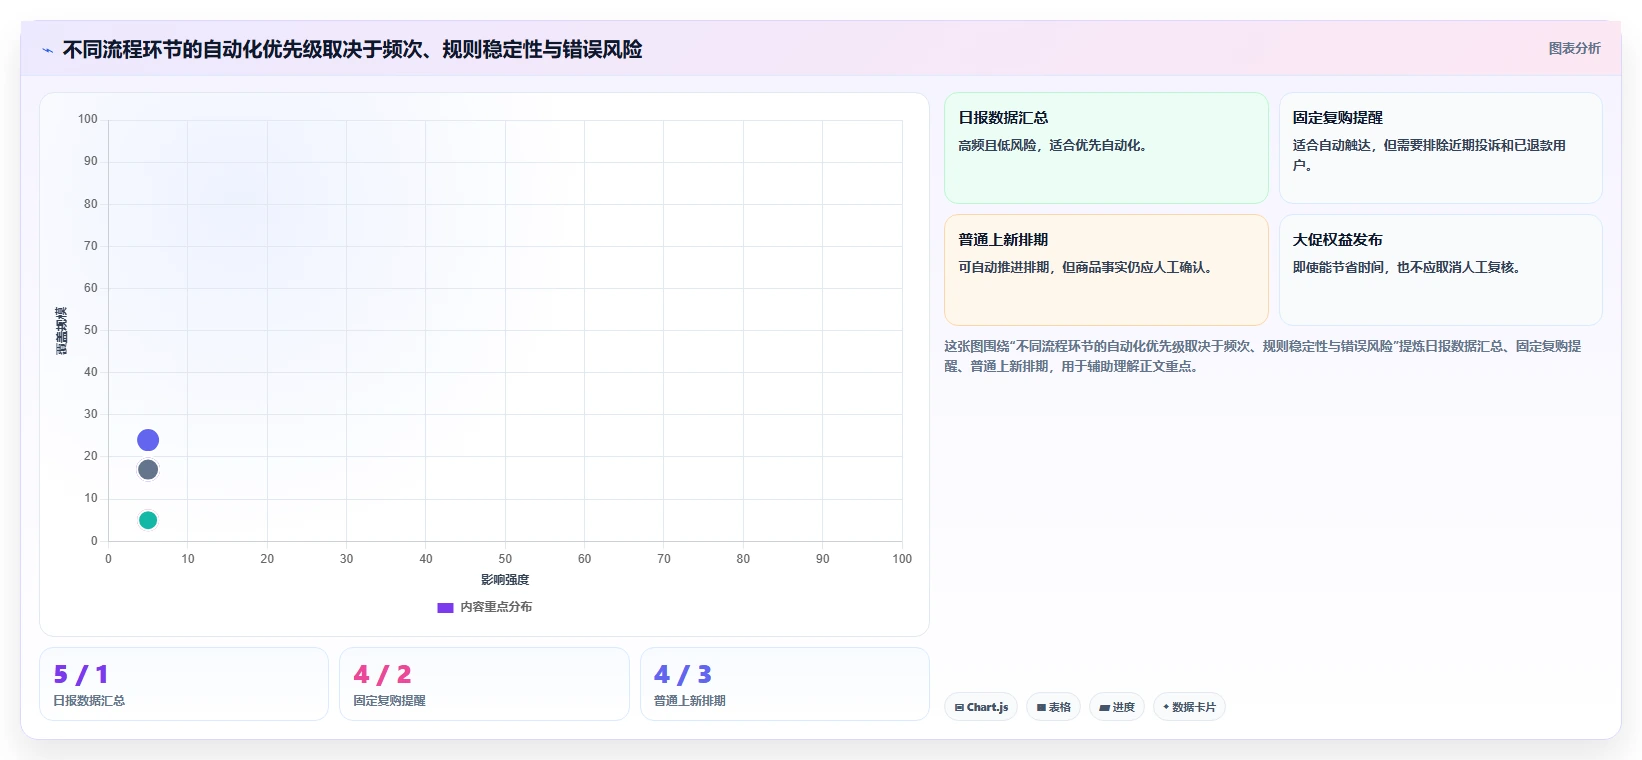
Task: Click the 覆盖规模 y-axis title
Action: pos(62,331)
